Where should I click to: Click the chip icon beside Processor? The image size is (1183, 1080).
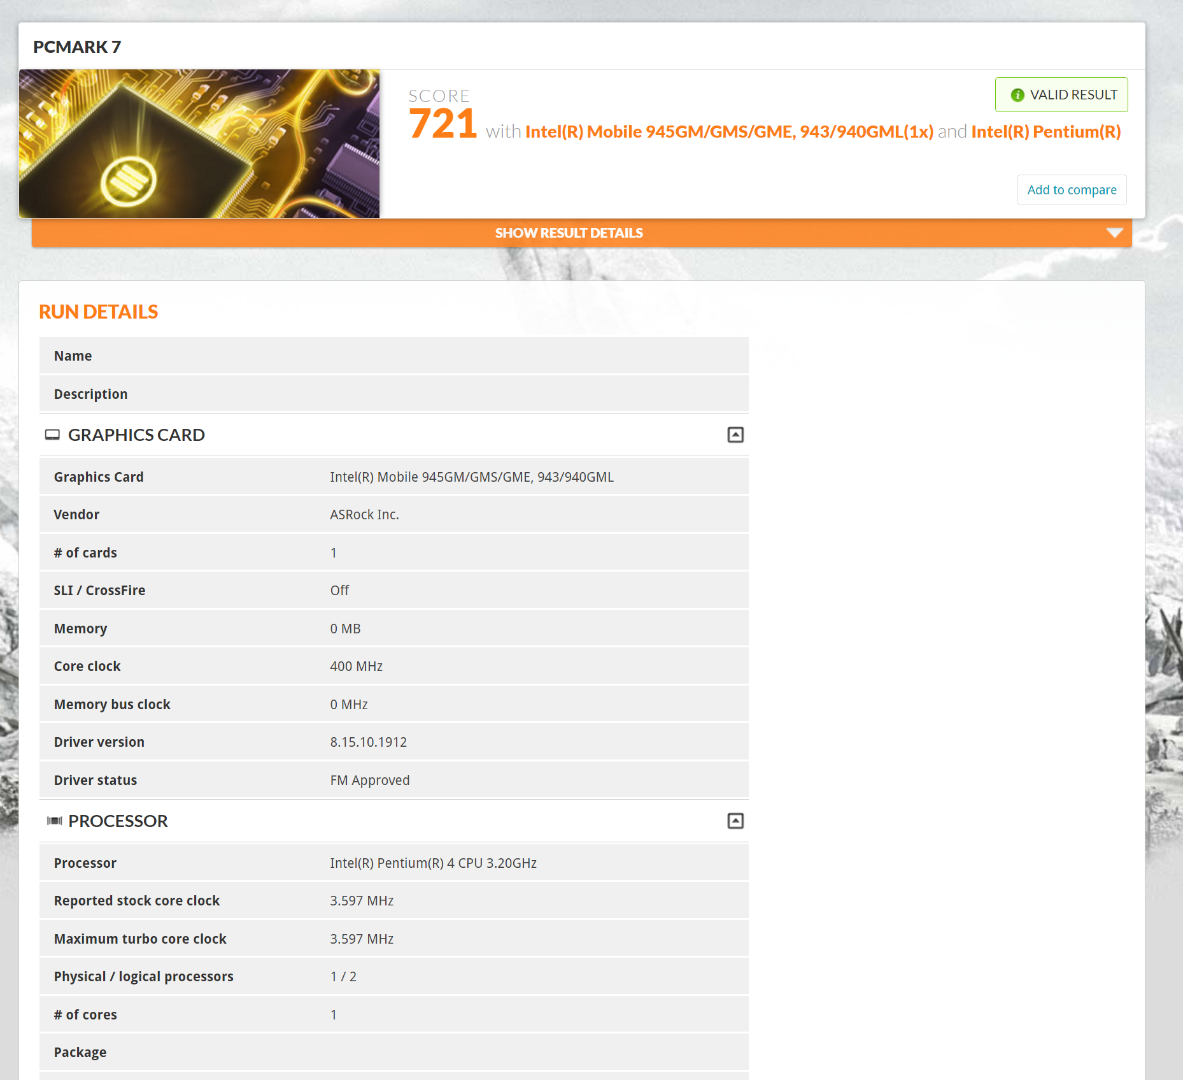(x=54, y=821)
